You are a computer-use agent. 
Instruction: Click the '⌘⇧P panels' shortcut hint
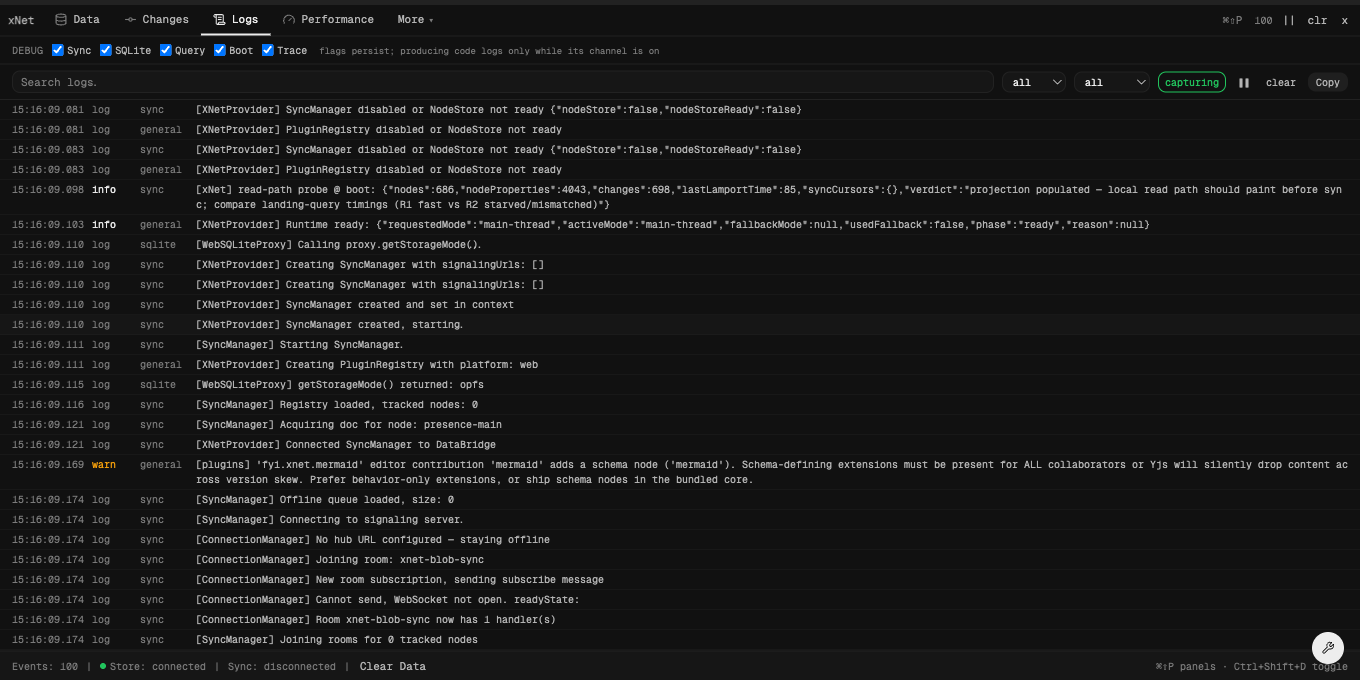[1186, 666]
